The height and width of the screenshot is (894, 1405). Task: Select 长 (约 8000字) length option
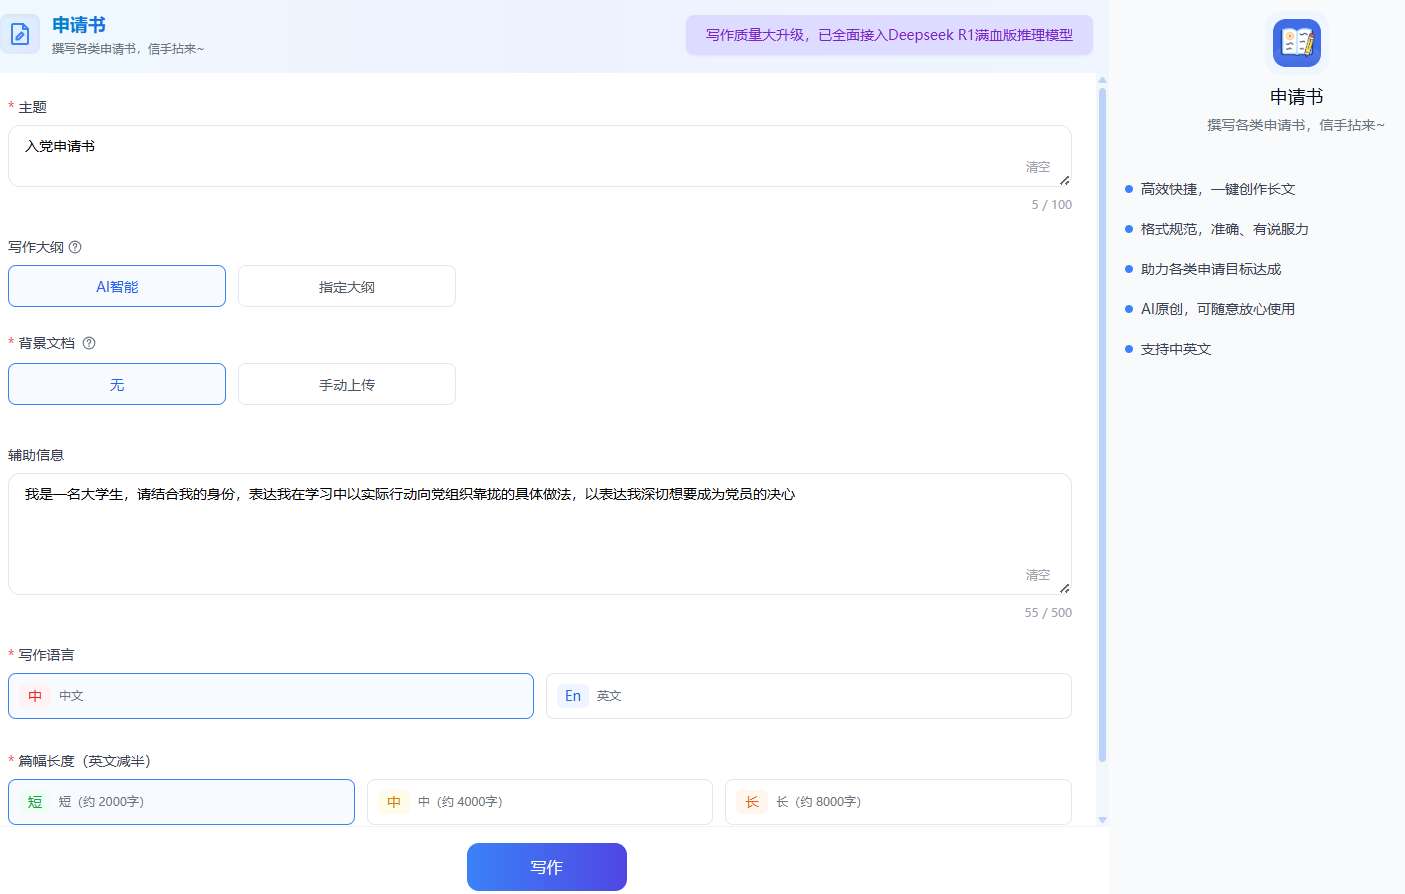point(898,802)
